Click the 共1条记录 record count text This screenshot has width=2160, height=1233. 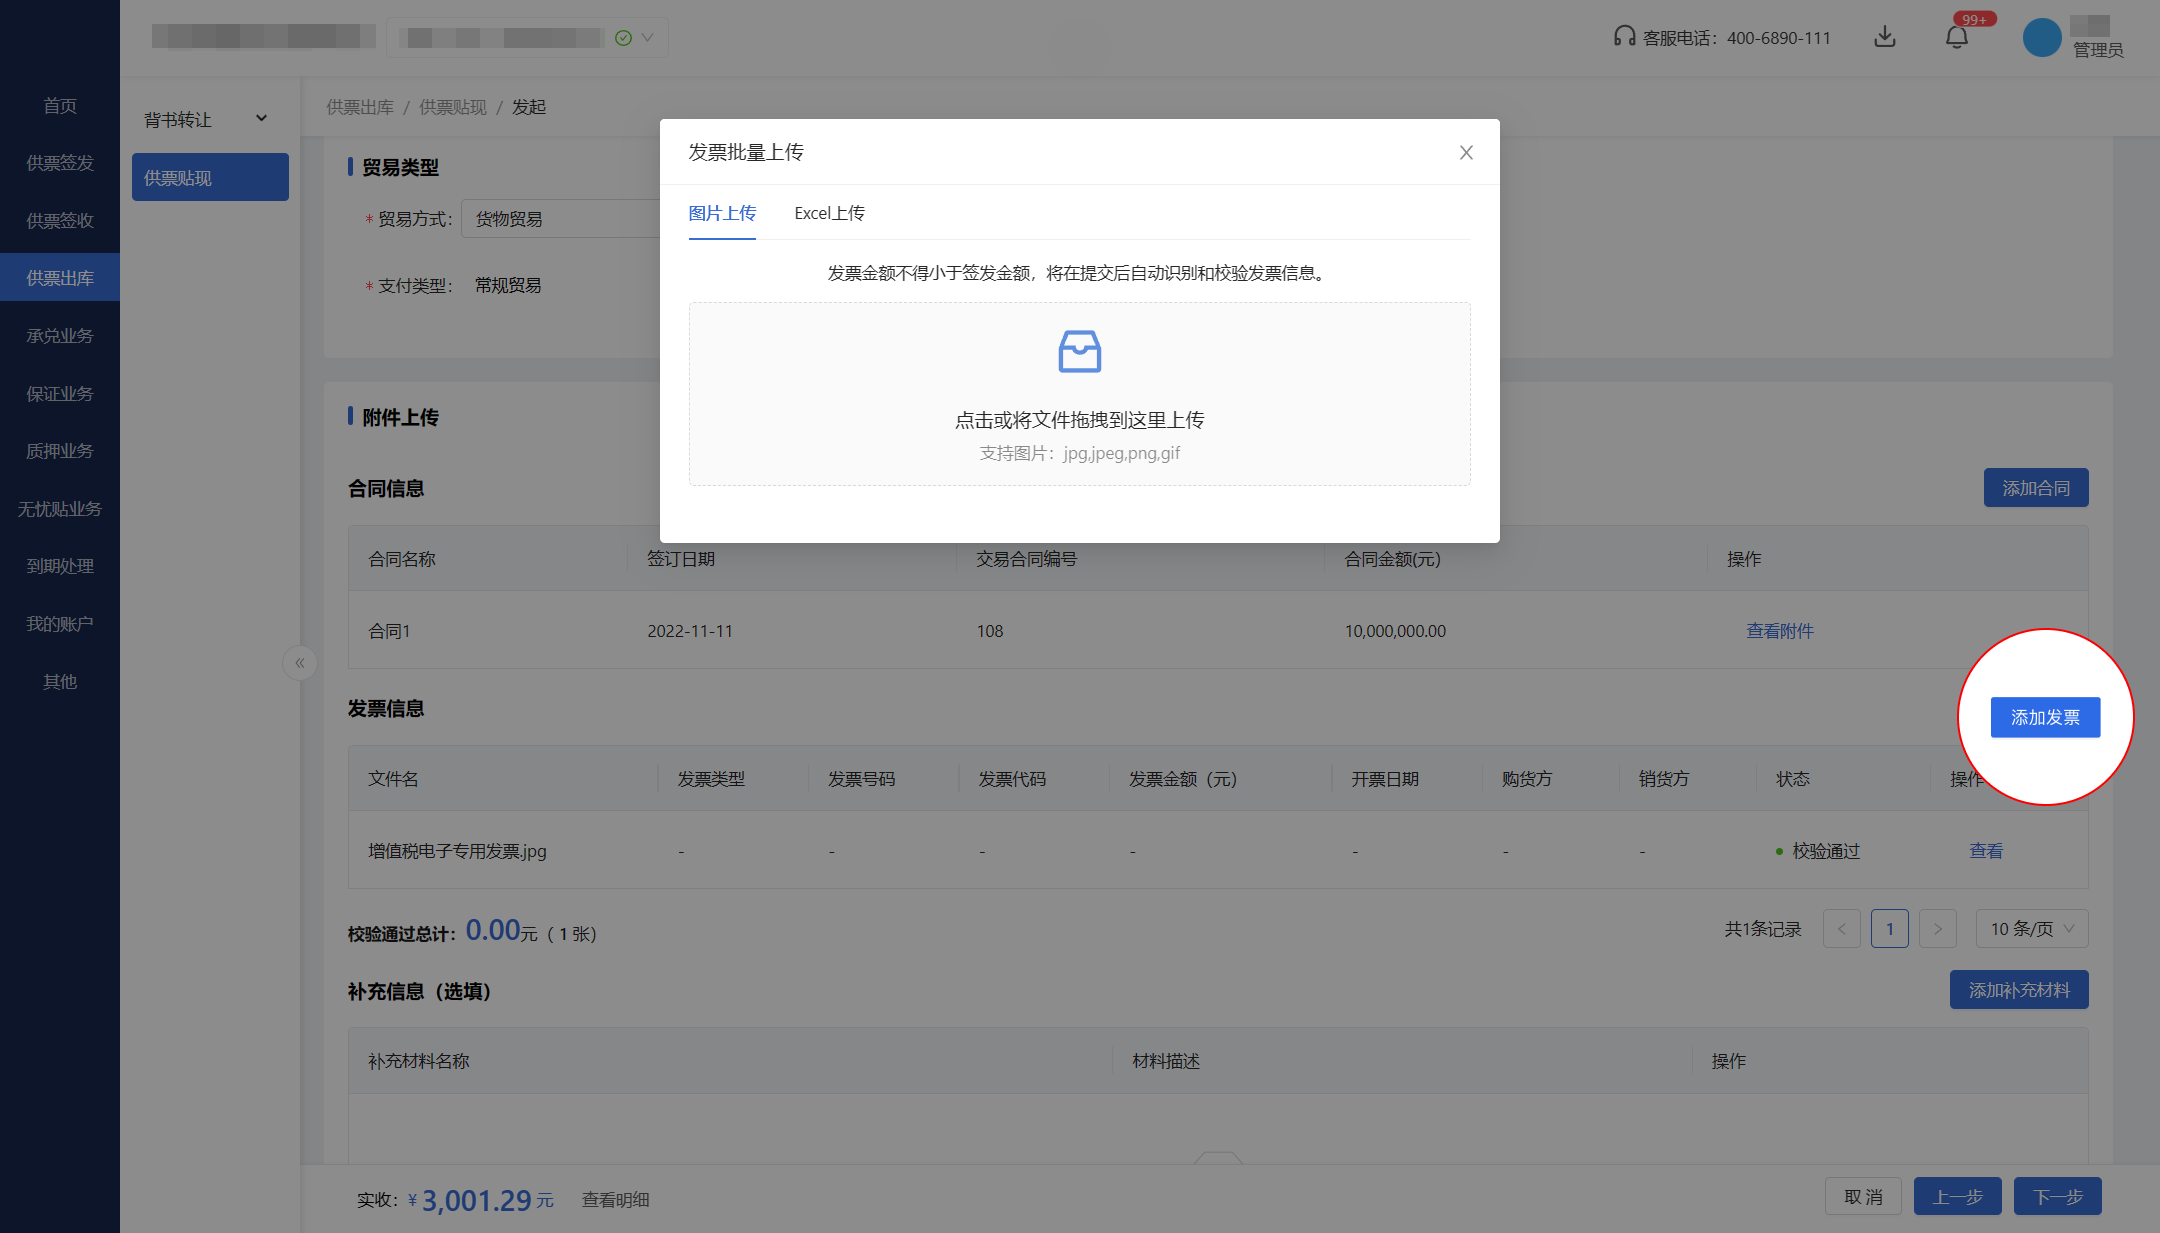[x=1763, y=929]
